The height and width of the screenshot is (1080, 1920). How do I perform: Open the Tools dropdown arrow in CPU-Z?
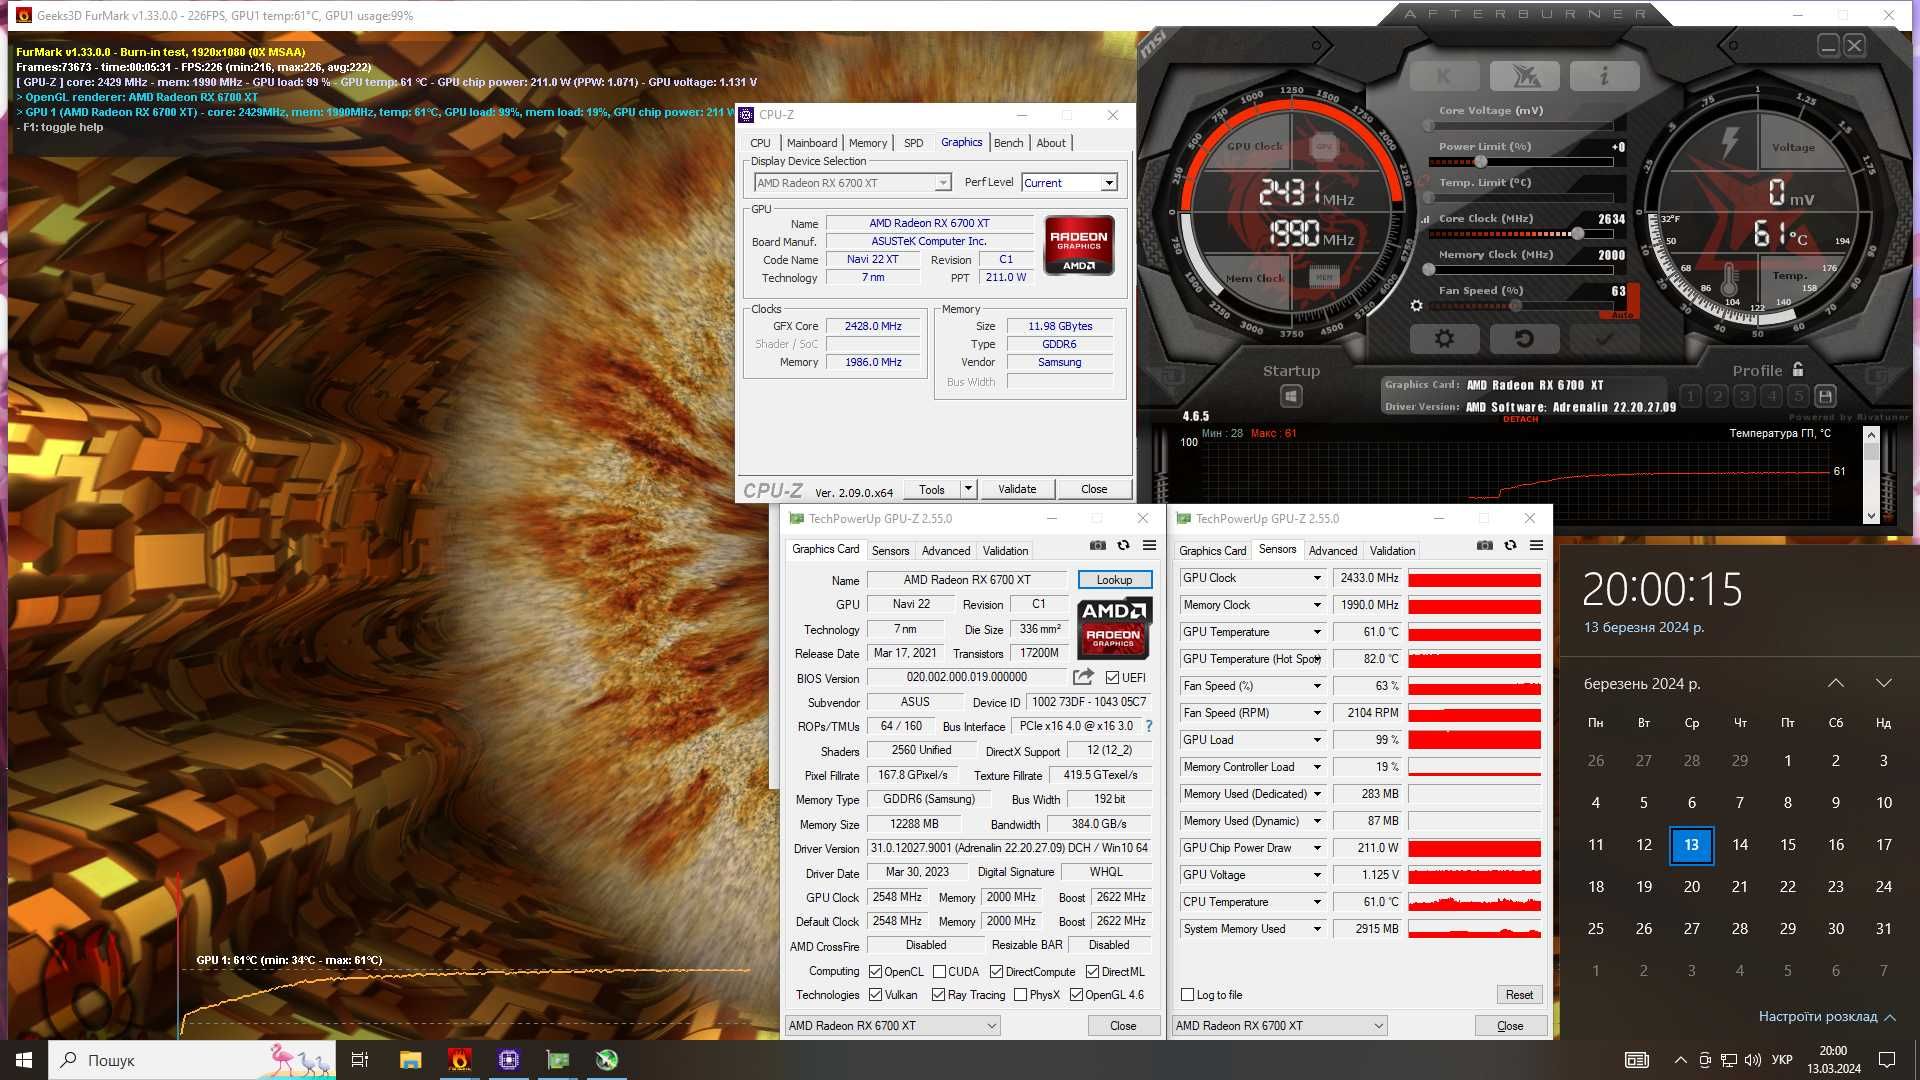967,489
